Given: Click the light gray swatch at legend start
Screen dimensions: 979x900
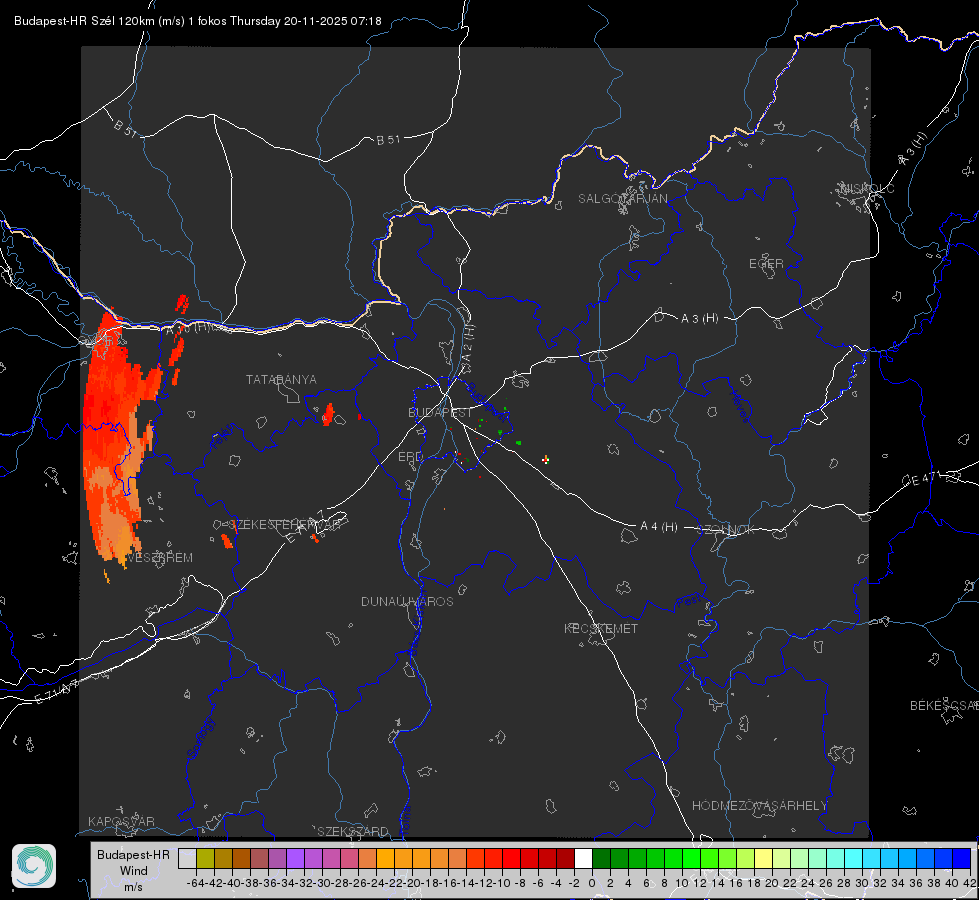Looking at the screenshot, I should [187, 858].
